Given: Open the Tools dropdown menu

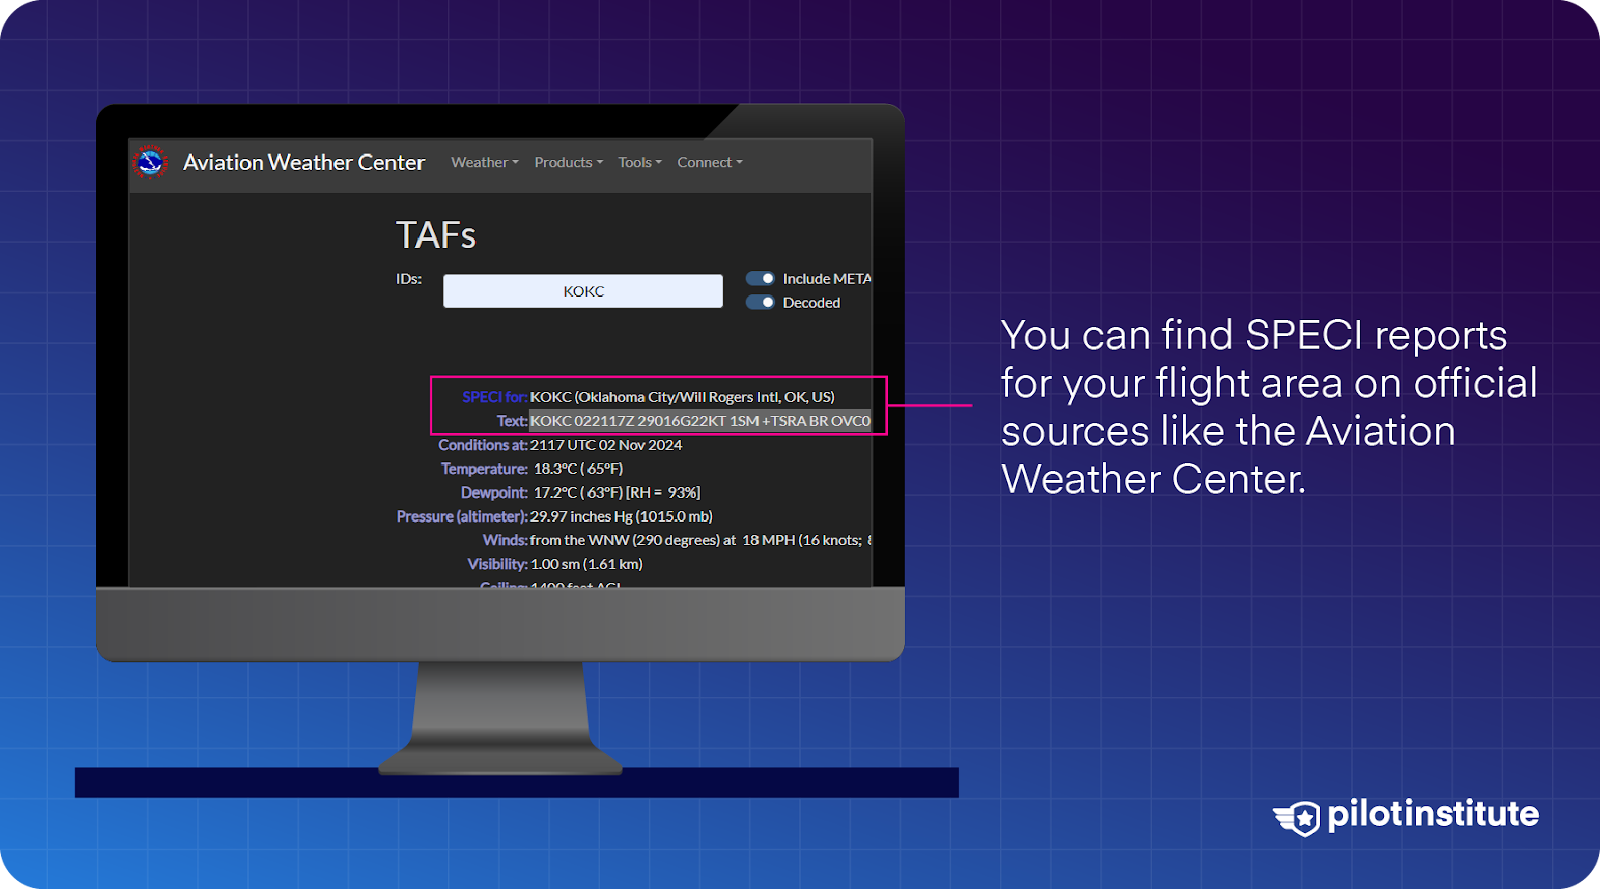Looking at the screenshot, I should click(x=639, y=163).
